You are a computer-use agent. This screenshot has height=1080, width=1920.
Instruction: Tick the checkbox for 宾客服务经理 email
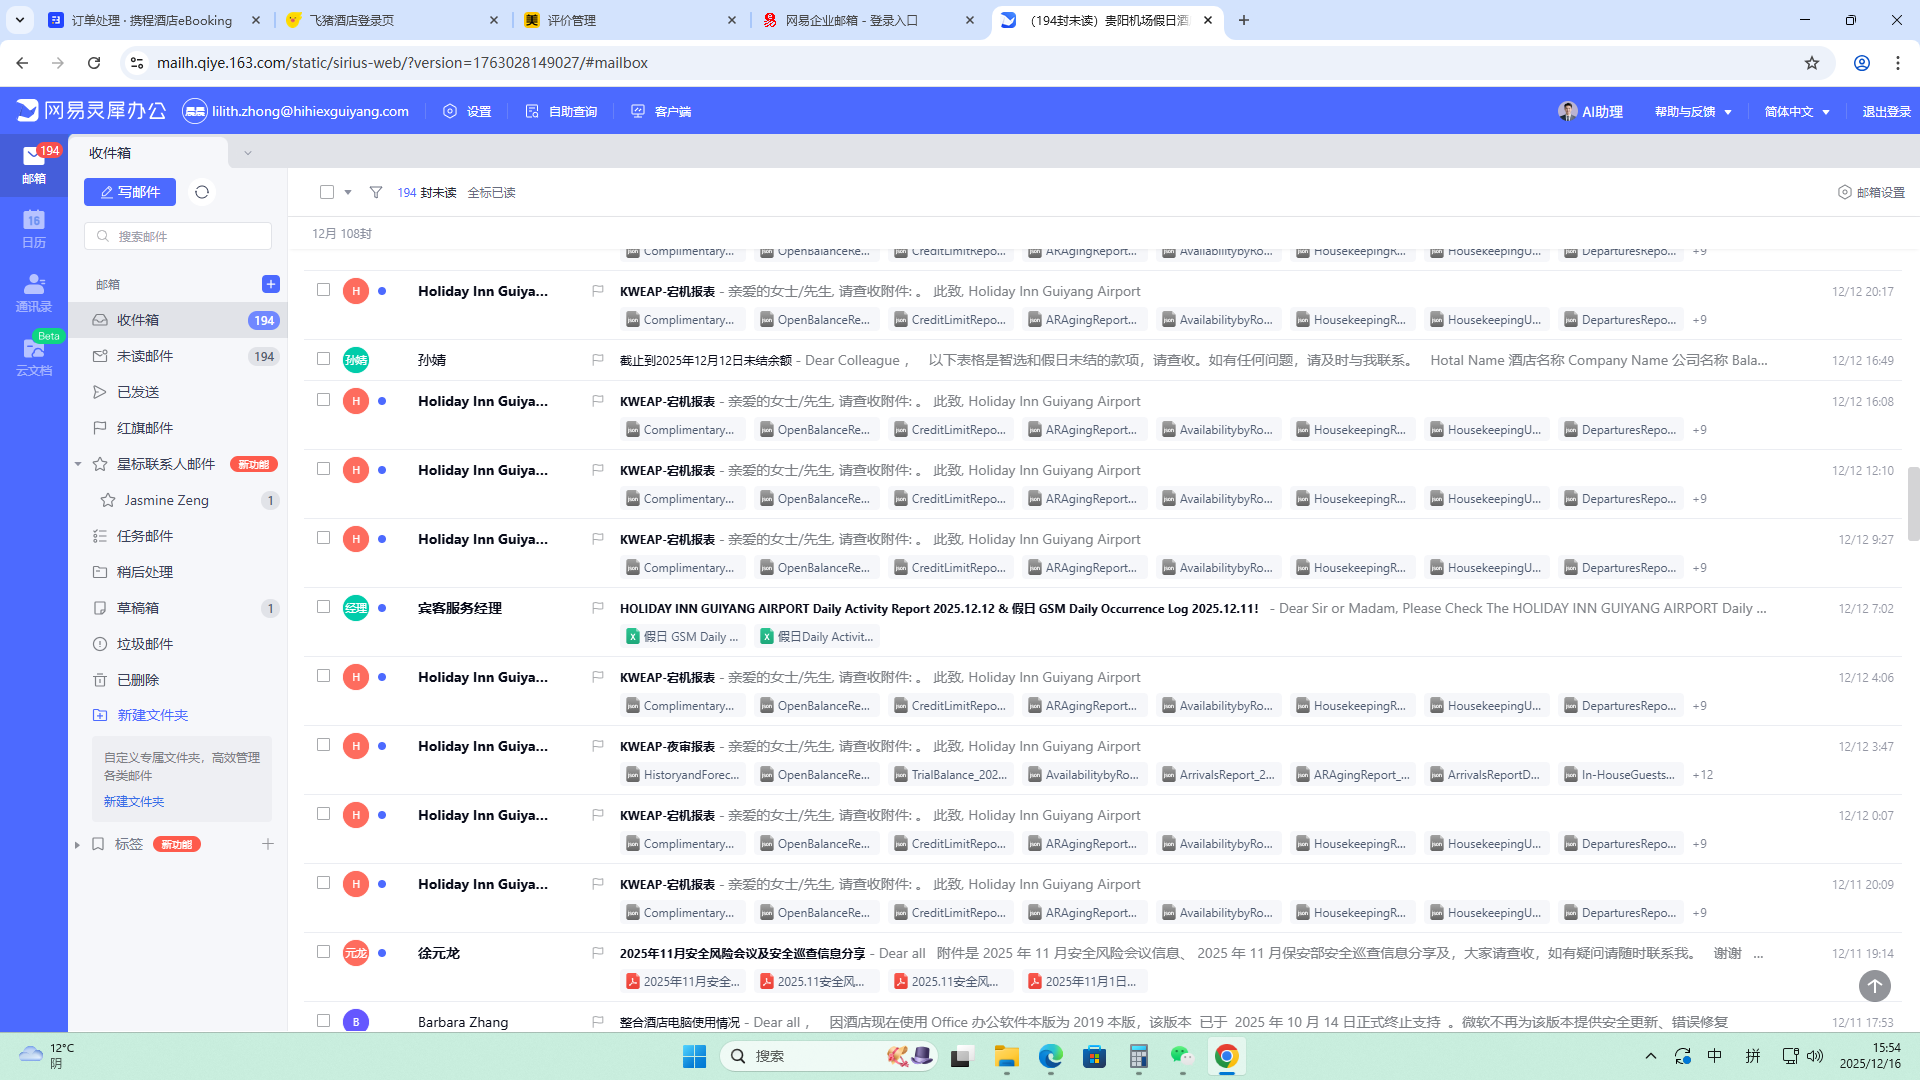pos(323,607)
